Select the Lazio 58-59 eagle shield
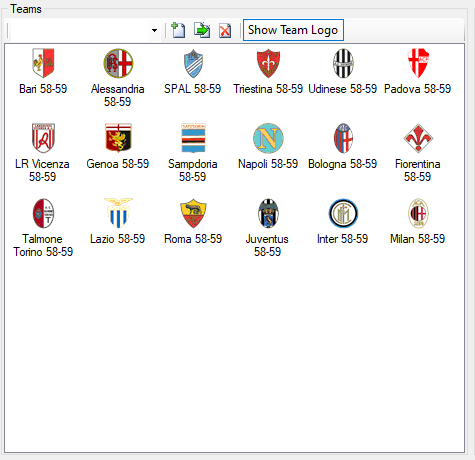475x460 pixels. pyautogui.click(x=118, y=213)
